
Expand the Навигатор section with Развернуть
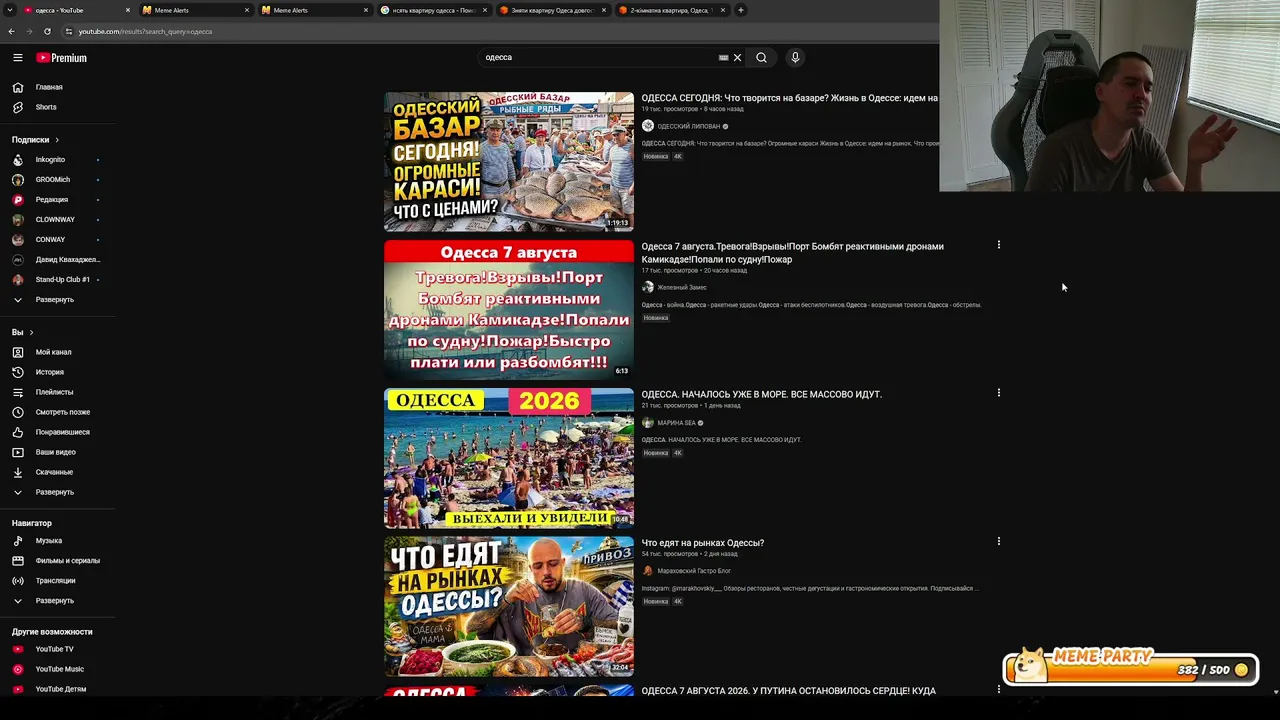pos(57,601)
